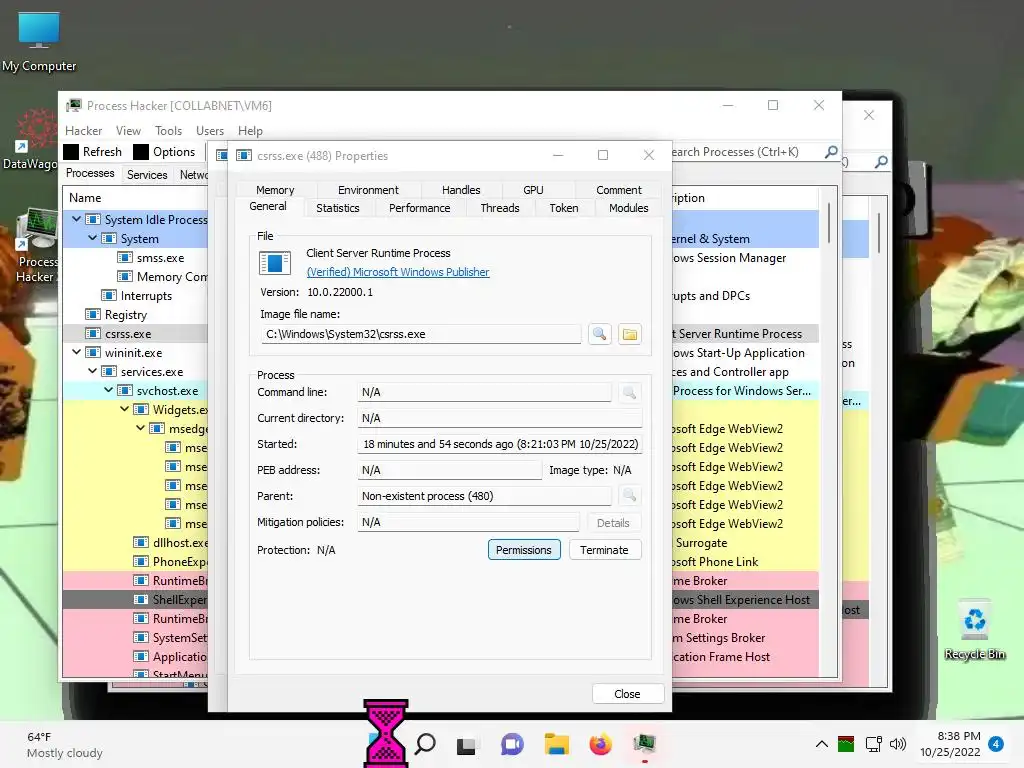Open the Environment tab

(x=368, y=190)
